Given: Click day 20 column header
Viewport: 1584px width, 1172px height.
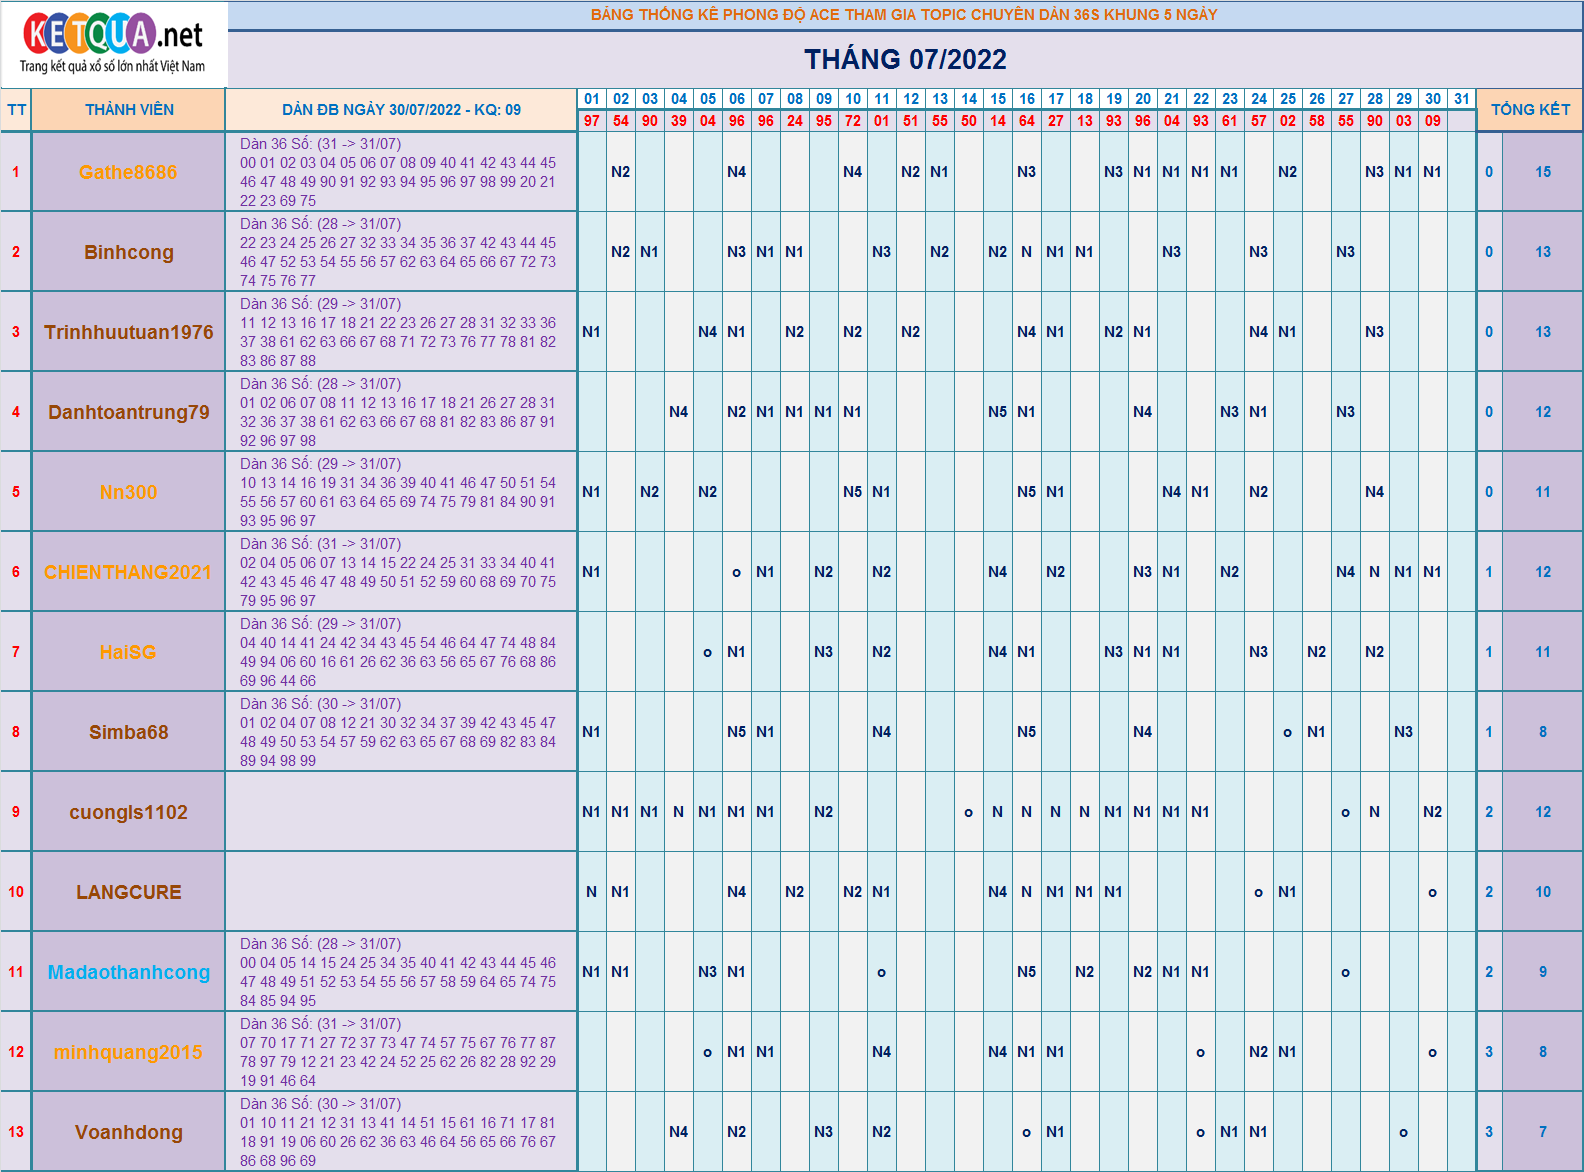Looking at the screenshot, I should [1143, 99].
